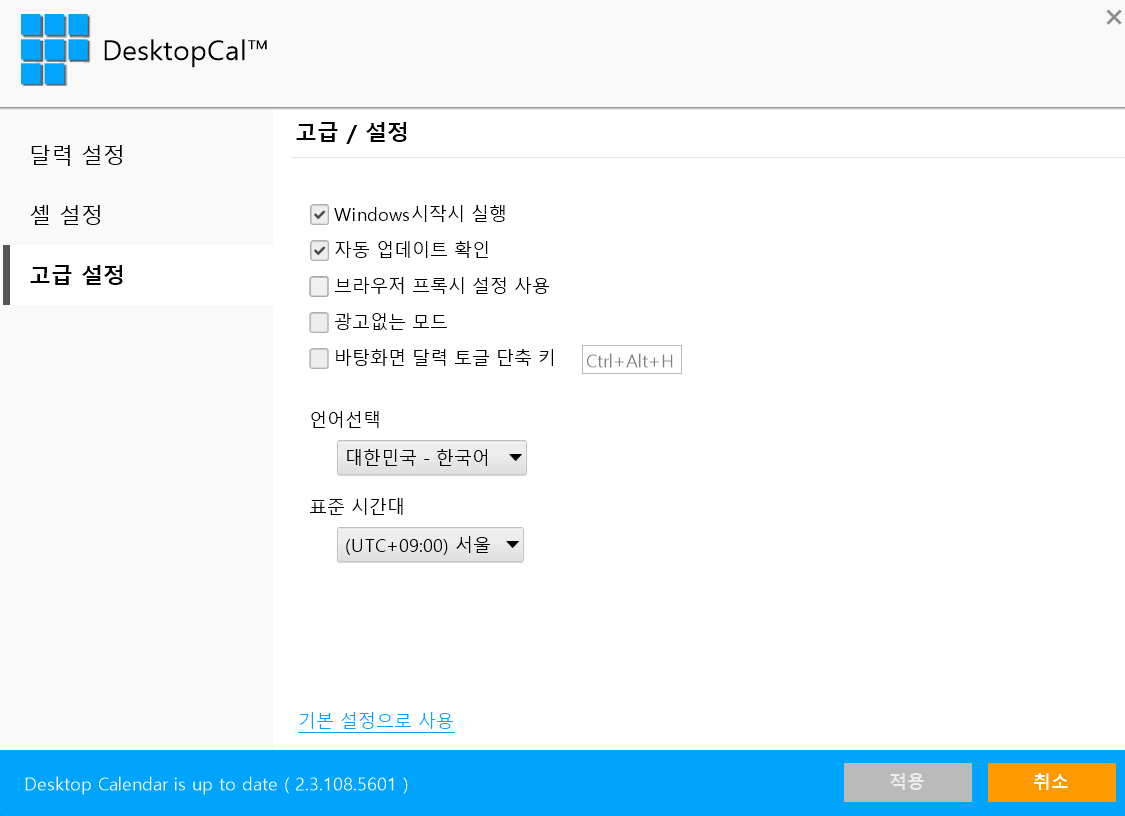Image resolution: width=1125 pixels, height=816 pixels.
Task: Uncheck 자동 업데이트 확인 checkbox
Action: 319,250
